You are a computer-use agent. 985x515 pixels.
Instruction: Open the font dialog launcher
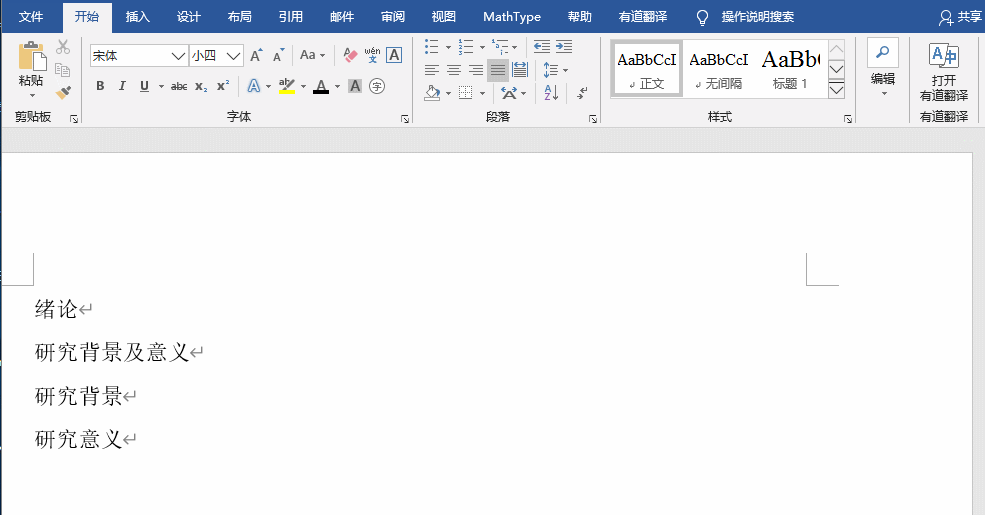click(x=405, y=119)
